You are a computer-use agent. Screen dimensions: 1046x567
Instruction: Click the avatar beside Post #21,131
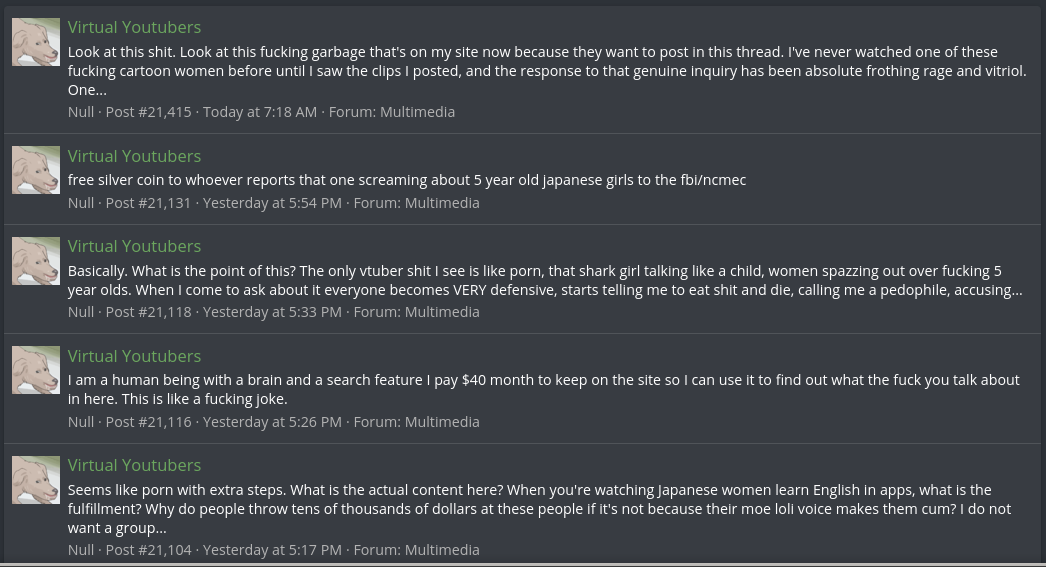[36, 170]
